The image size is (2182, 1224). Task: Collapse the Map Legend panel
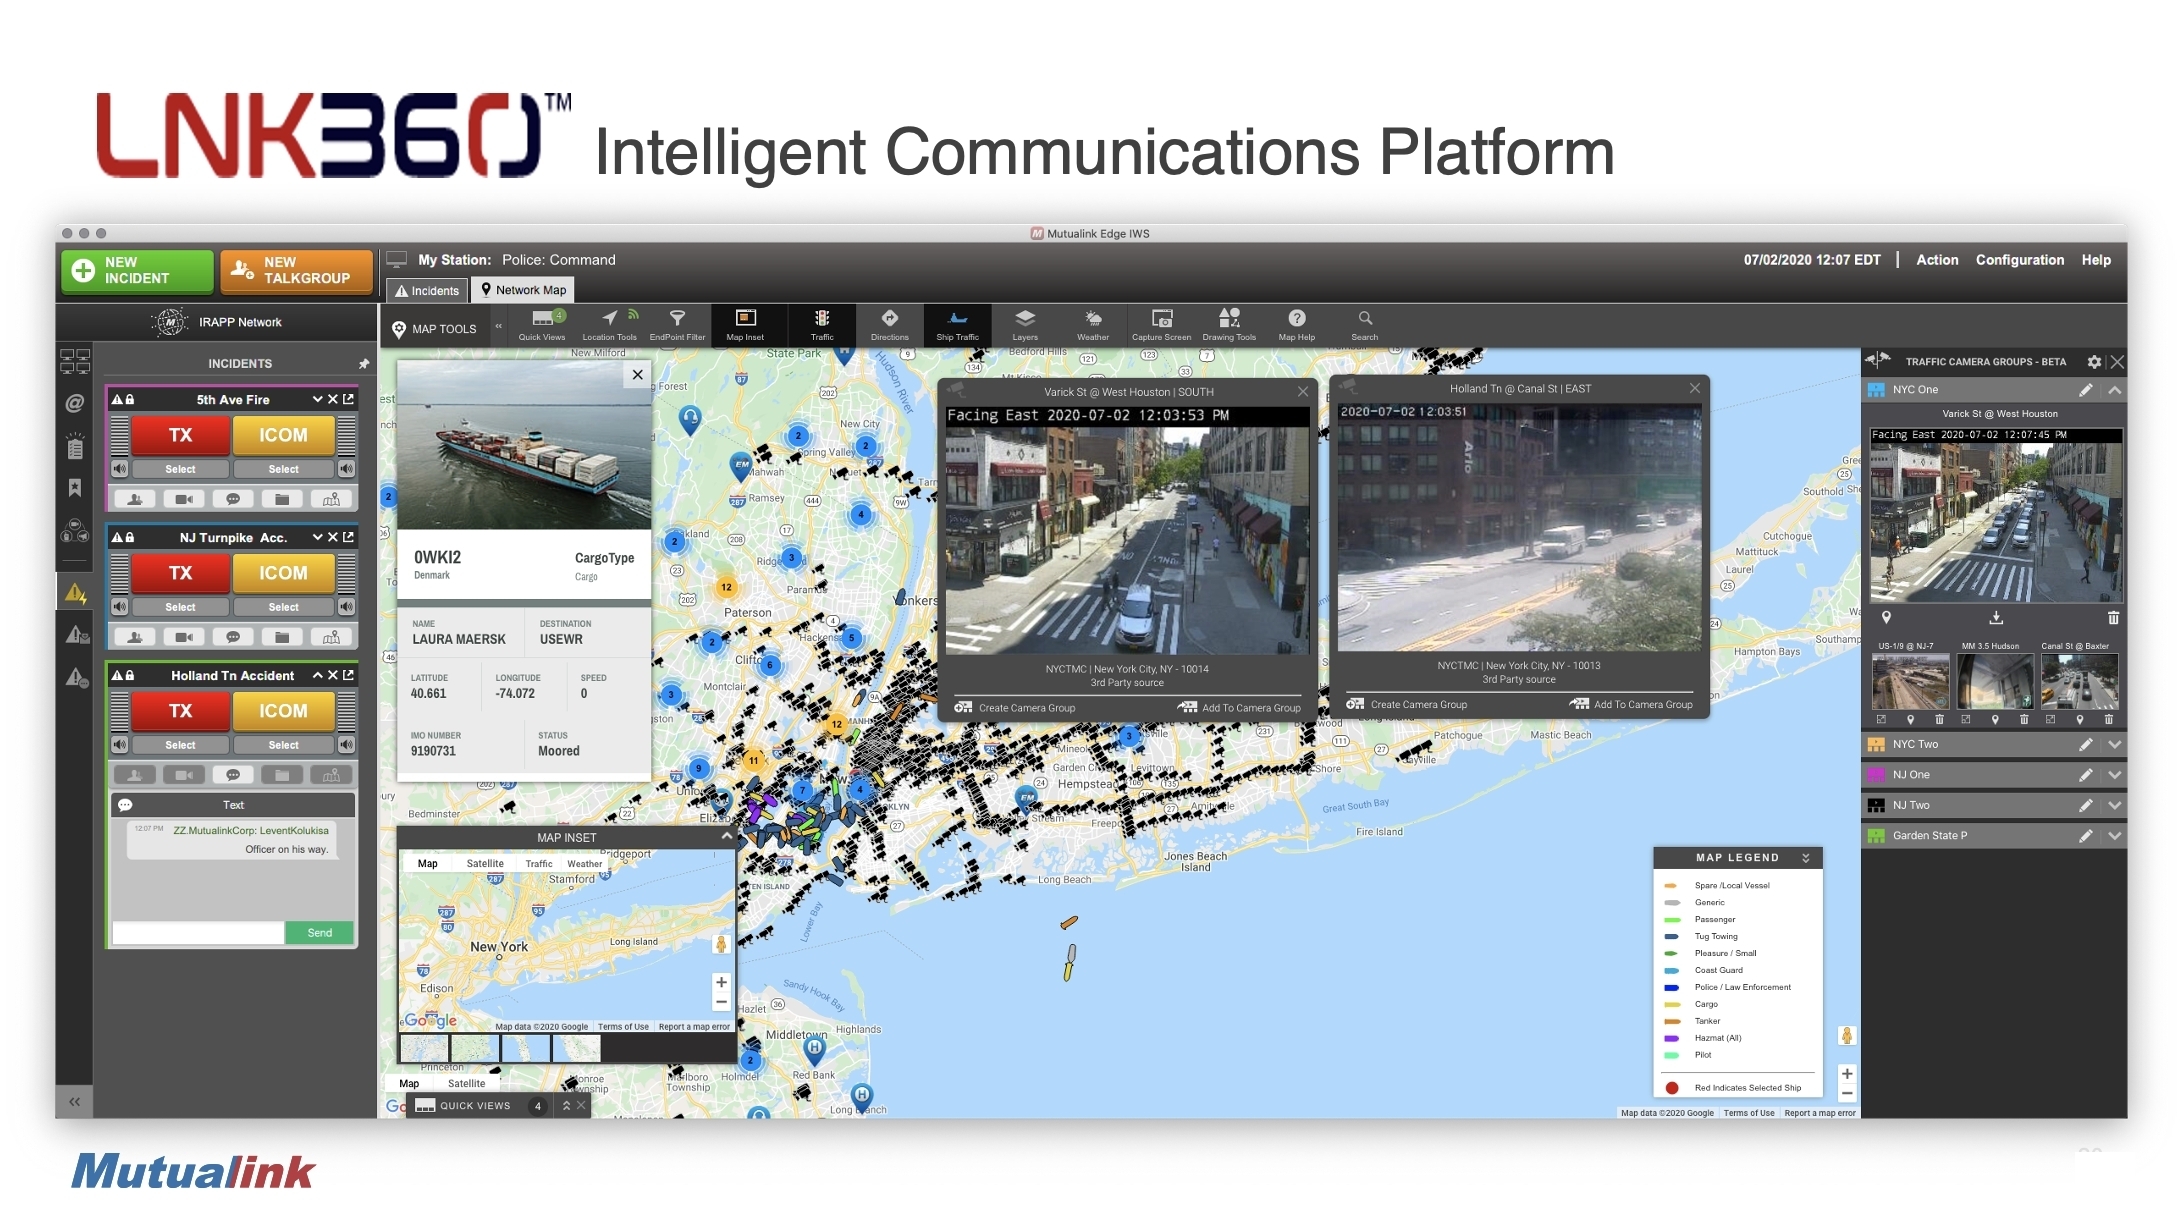coord(1805,858)
